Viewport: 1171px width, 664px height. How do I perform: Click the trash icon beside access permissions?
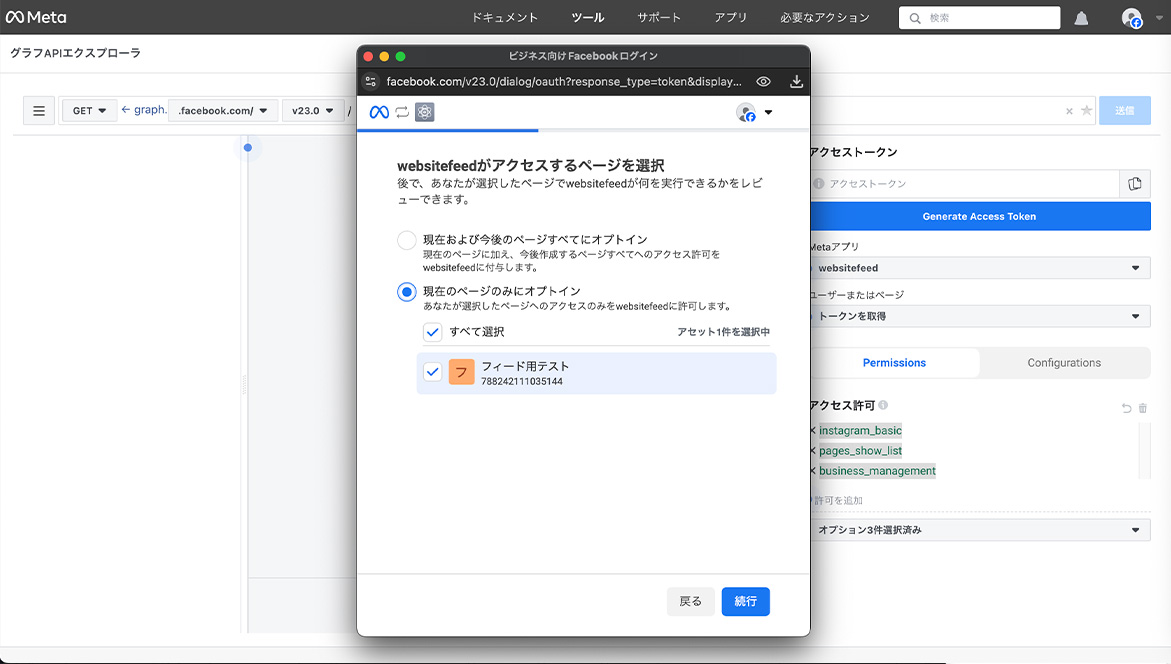click(1143, 408)
